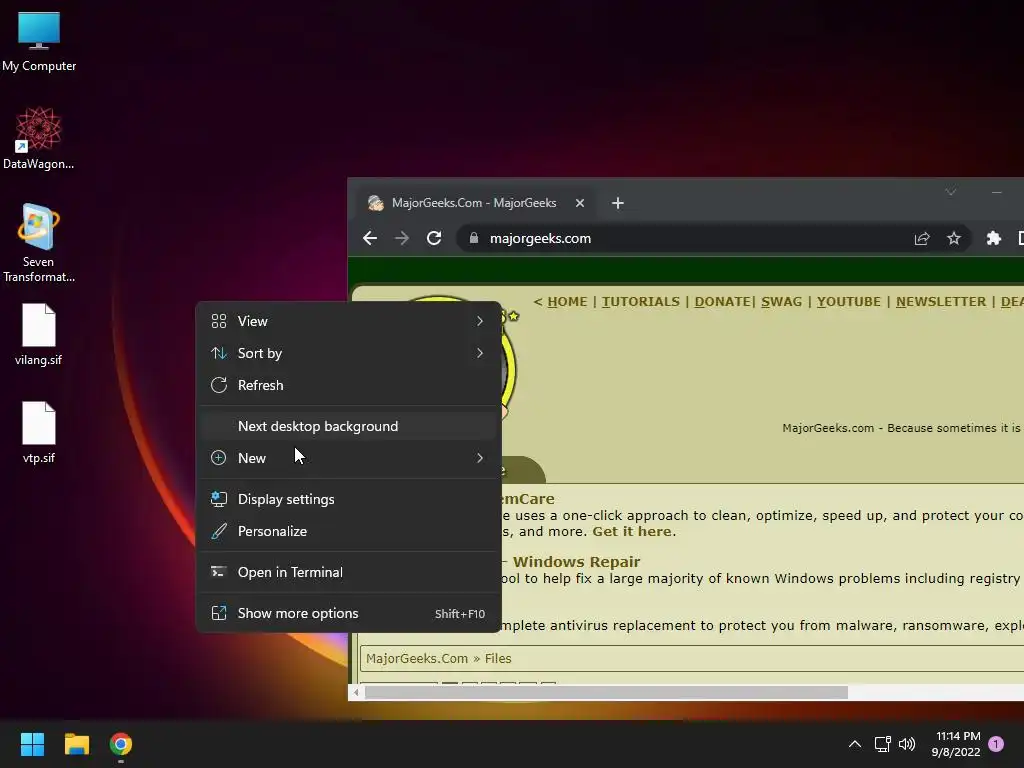
Task: Open the notification badge in the tray
Action: coord(996,744)
